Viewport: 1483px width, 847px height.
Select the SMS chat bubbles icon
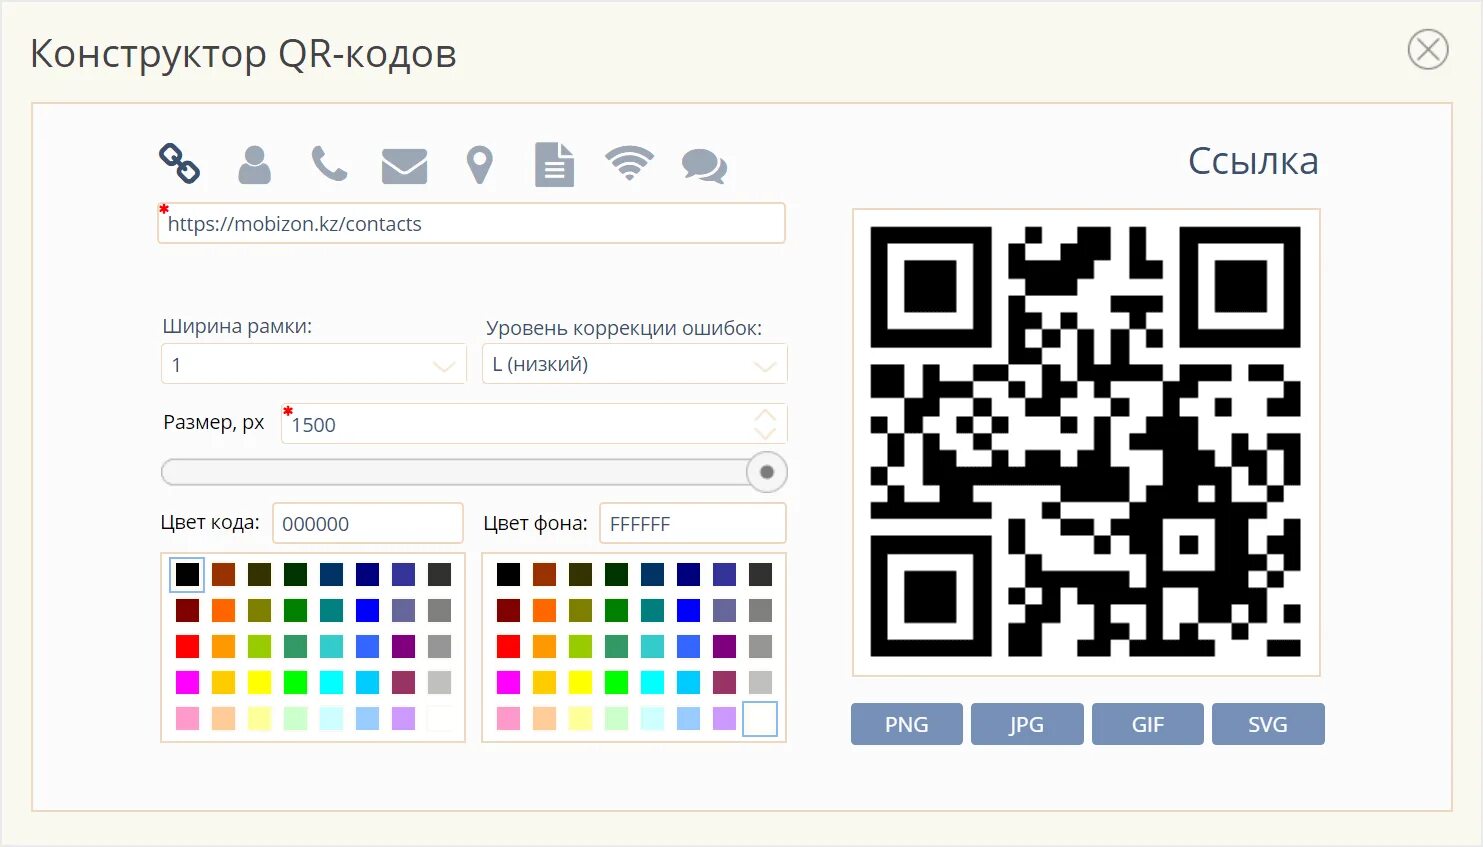click(705, 166)
